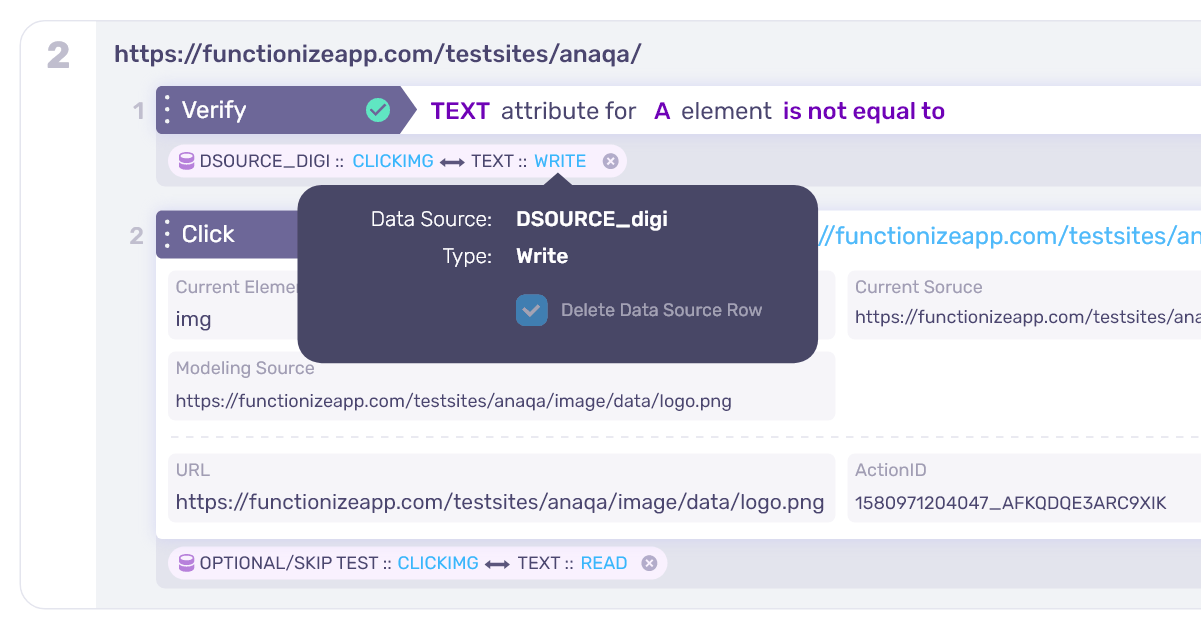Grab the Verify step drag handle dots
Screen dimensions: 1201x633
(167, 110)
